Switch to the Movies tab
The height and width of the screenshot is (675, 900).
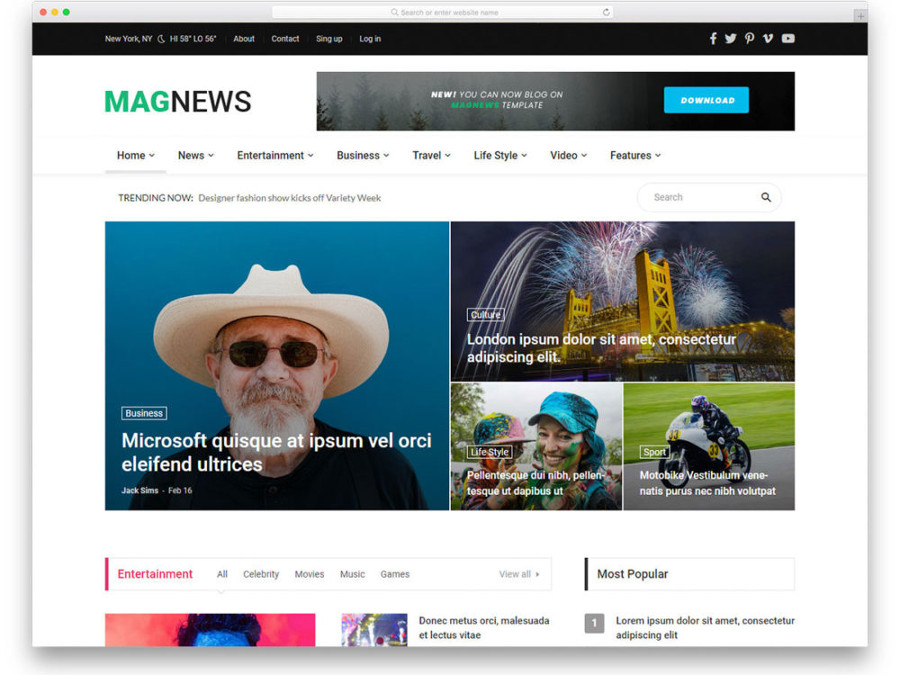click(309, 574)
